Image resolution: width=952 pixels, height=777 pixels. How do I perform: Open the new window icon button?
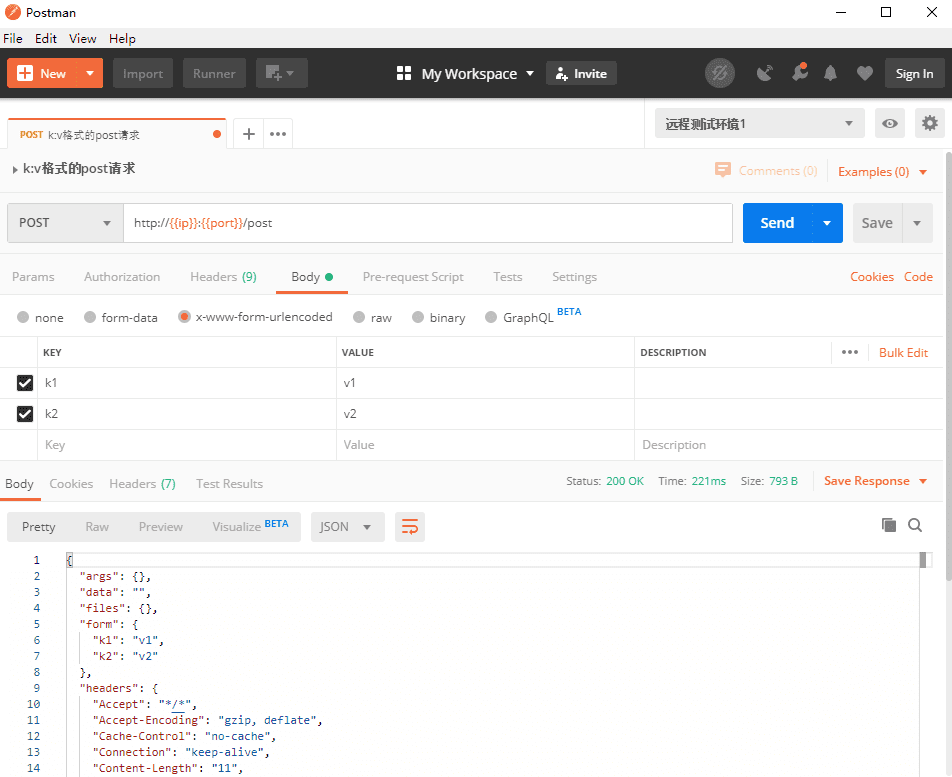coord(282,73)
